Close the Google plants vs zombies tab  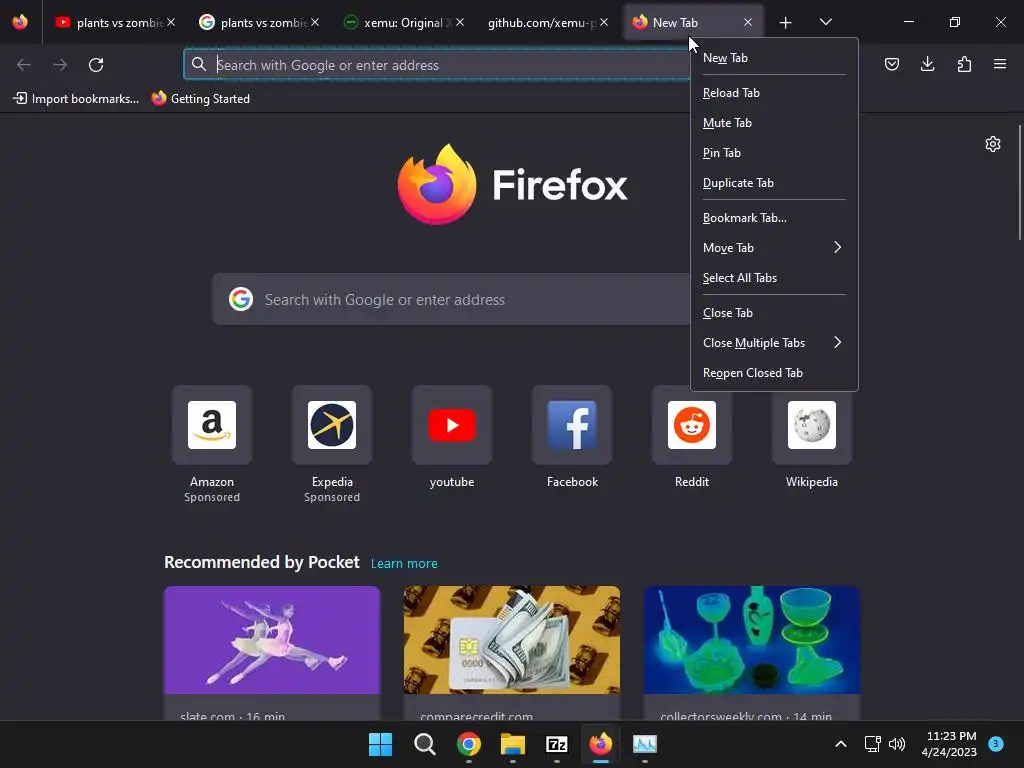tap(315, 22)
